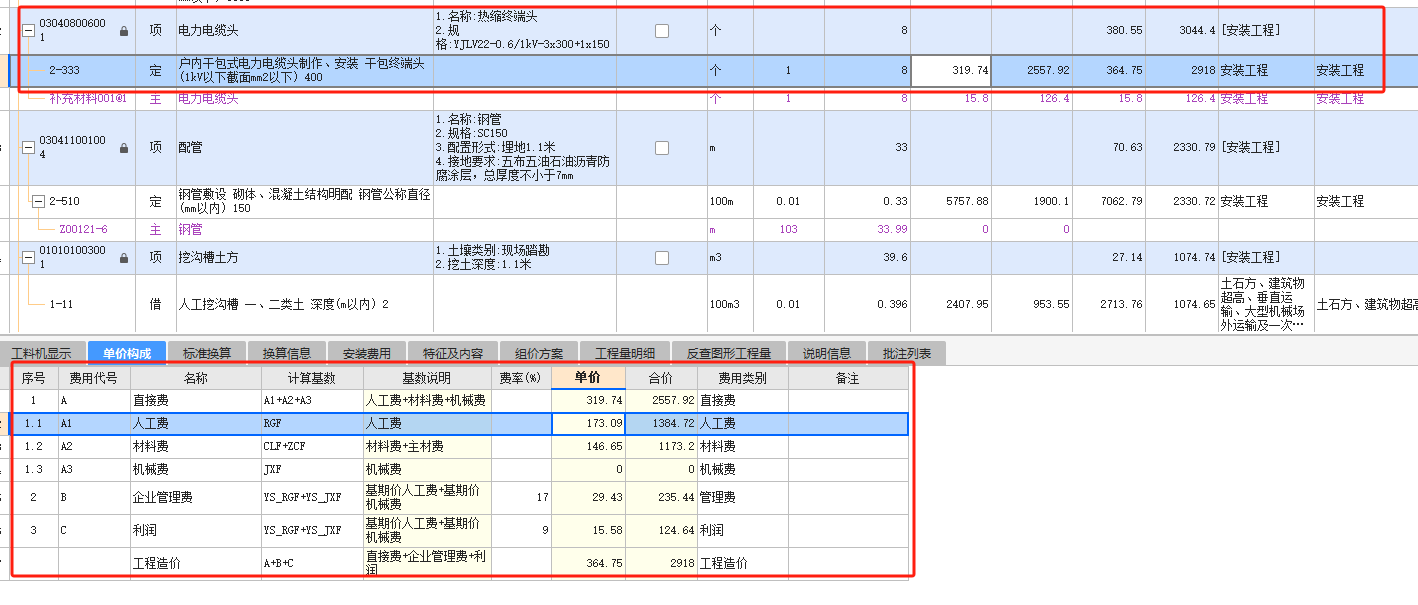Click the 人工挖沟槽 一、二类土 name cell
Screen dimensions: 1418x605
tap(304, 304)
